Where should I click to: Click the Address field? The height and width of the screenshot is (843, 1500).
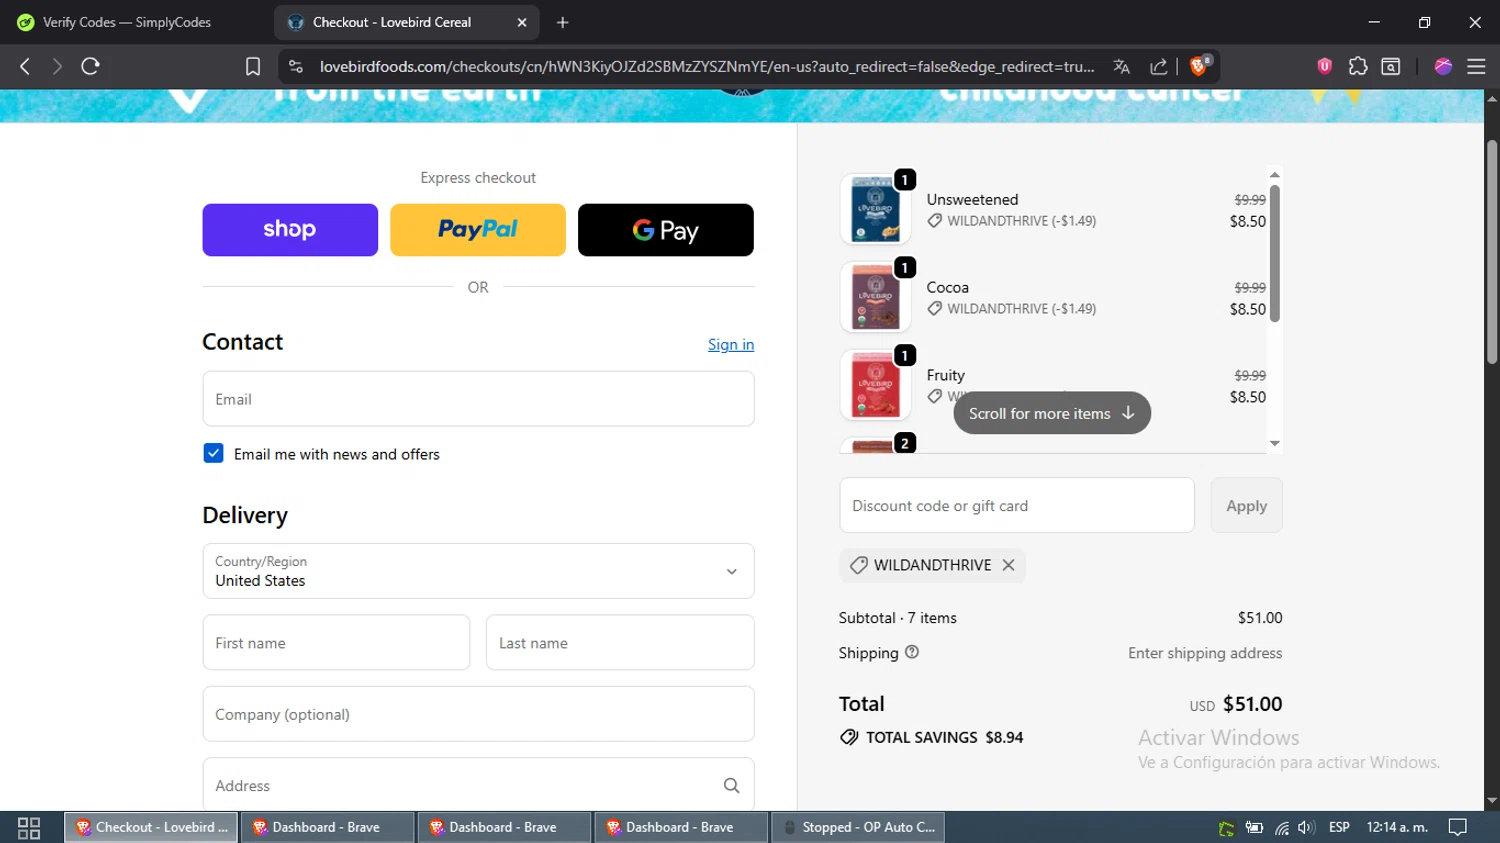478,785
